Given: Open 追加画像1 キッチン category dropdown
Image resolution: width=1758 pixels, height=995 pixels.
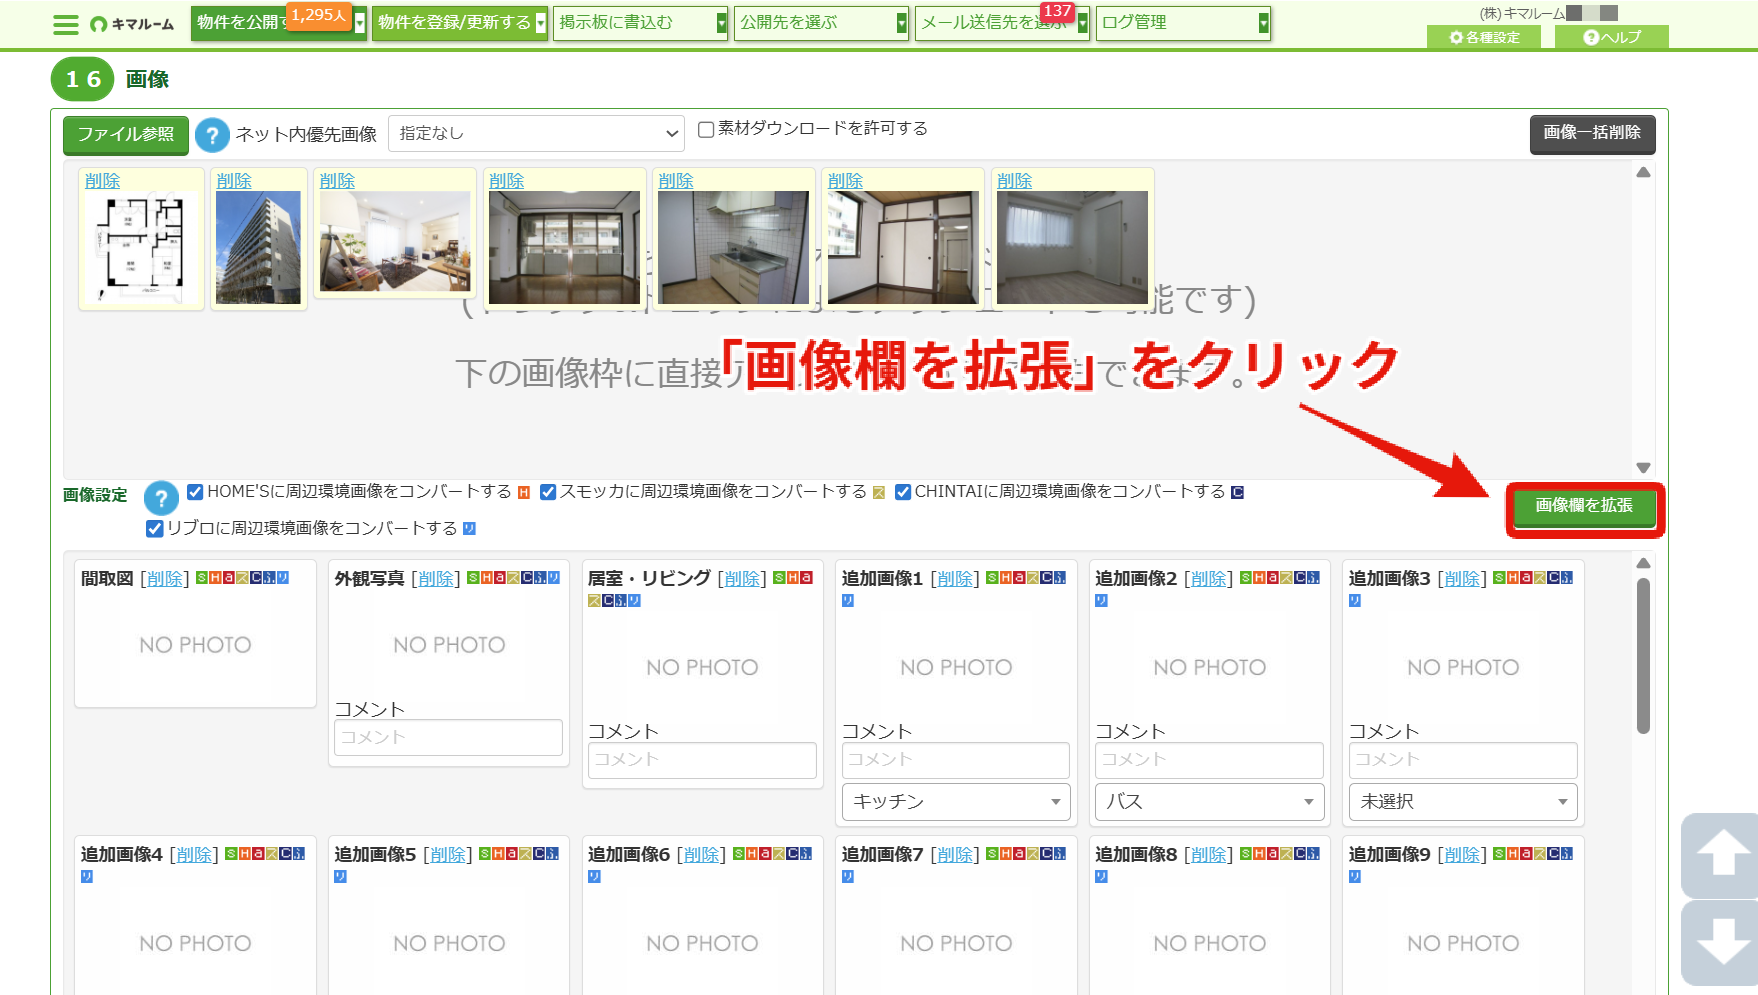Looking at the screenshot, I should click(957, 801).
